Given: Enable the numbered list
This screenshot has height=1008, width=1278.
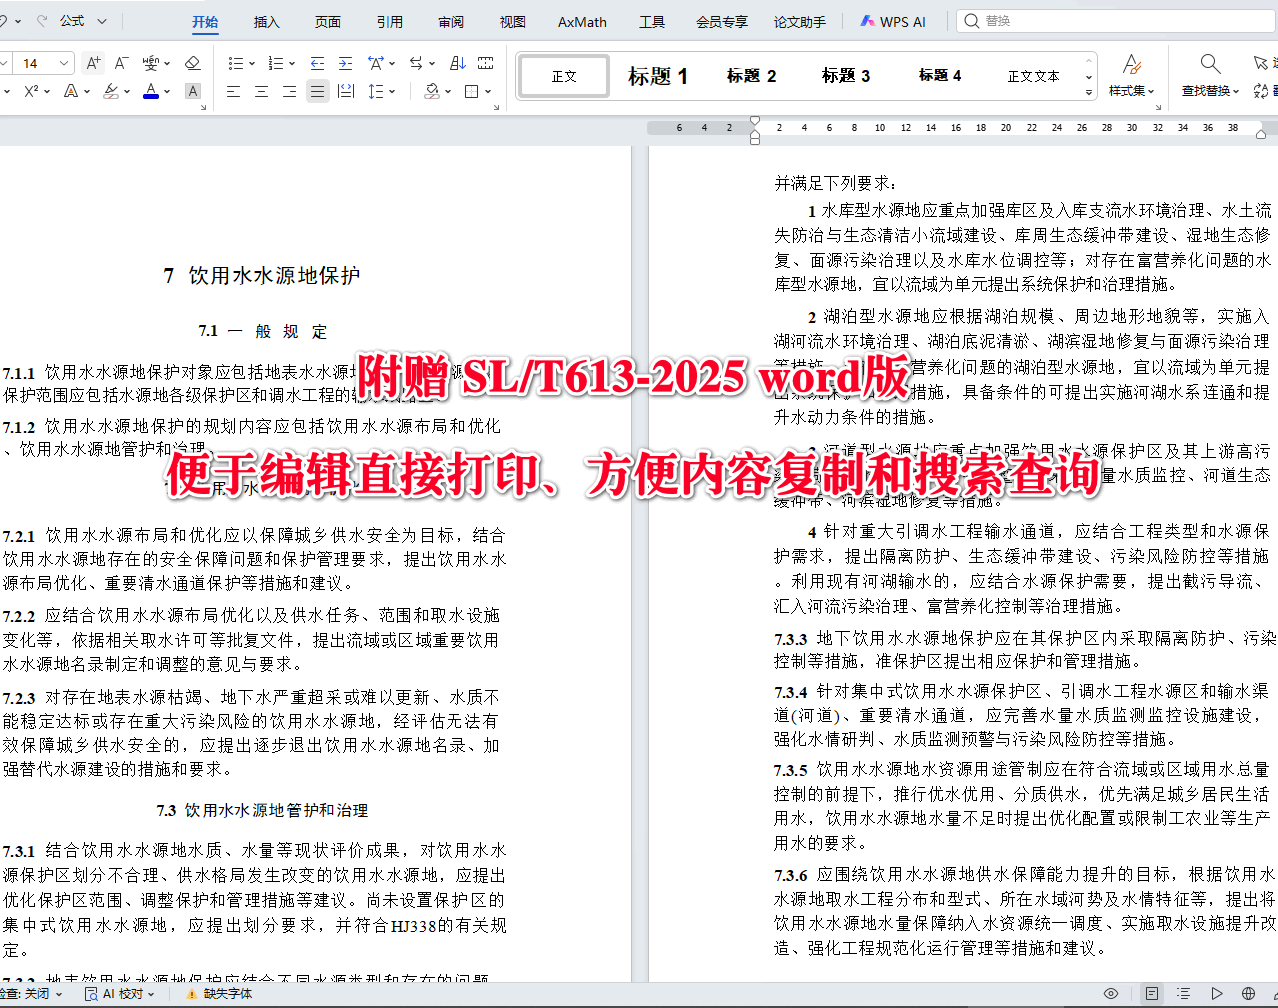Looking at the screenshot, I should (x=277, y=62).
